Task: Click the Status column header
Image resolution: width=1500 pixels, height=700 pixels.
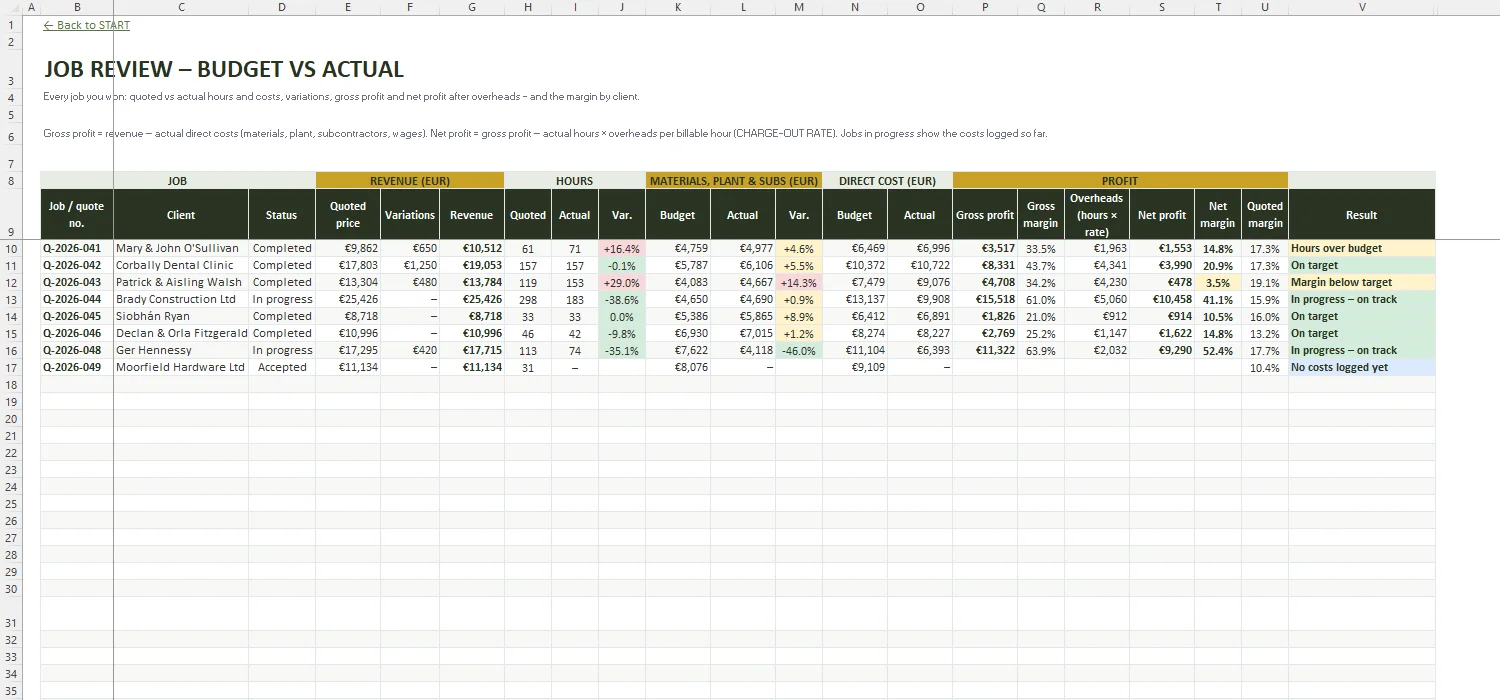Action: point(282,214)
